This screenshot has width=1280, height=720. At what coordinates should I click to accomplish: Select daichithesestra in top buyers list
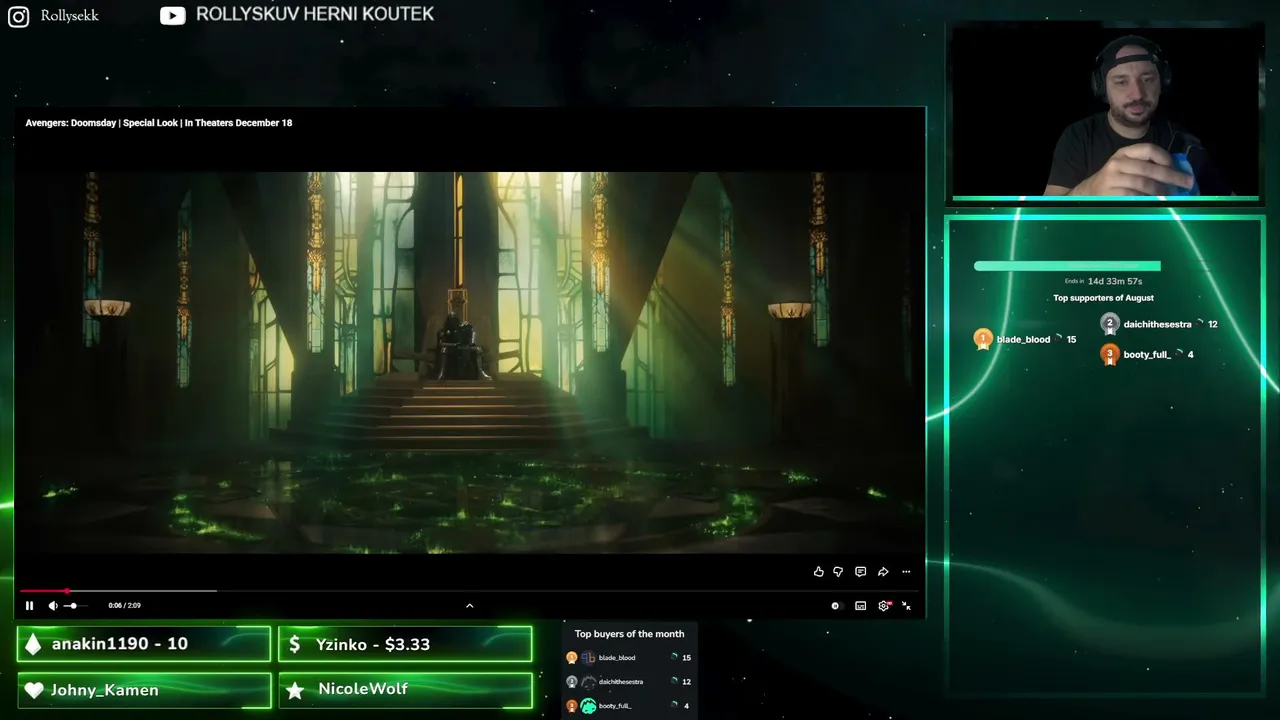[x=621, y=682]
